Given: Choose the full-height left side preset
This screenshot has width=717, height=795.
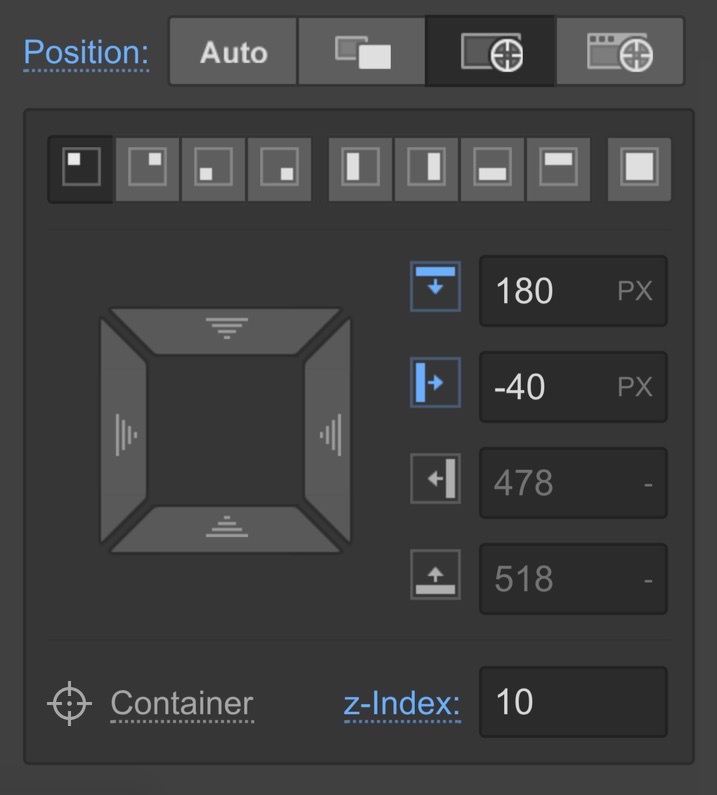Looking at the screenshot, I should coord(361,170).
